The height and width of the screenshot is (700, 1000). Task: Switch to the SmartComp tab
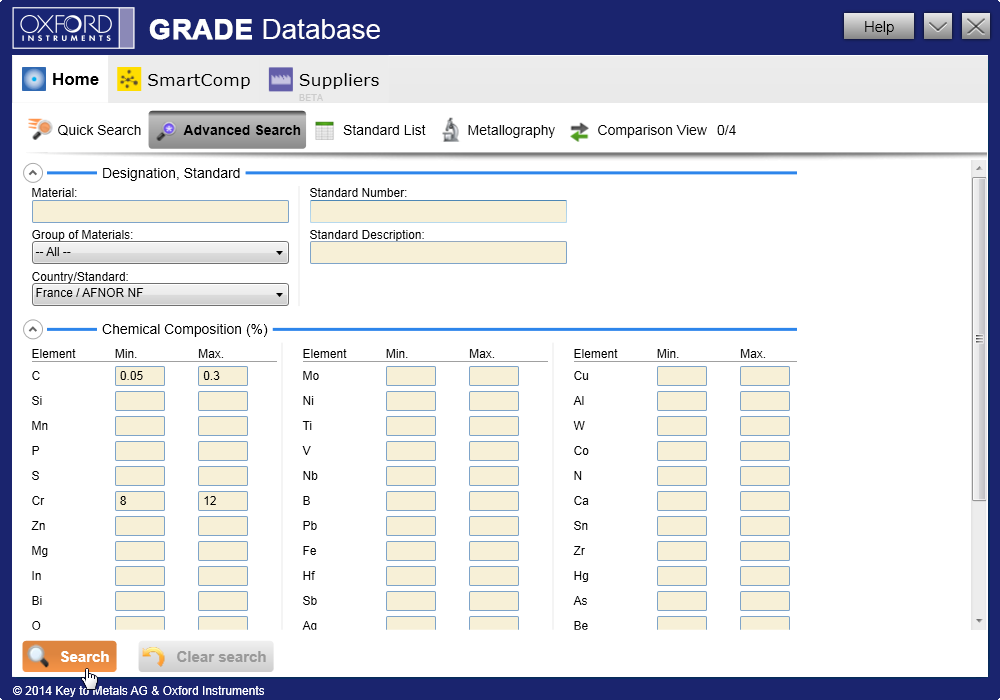184,79
